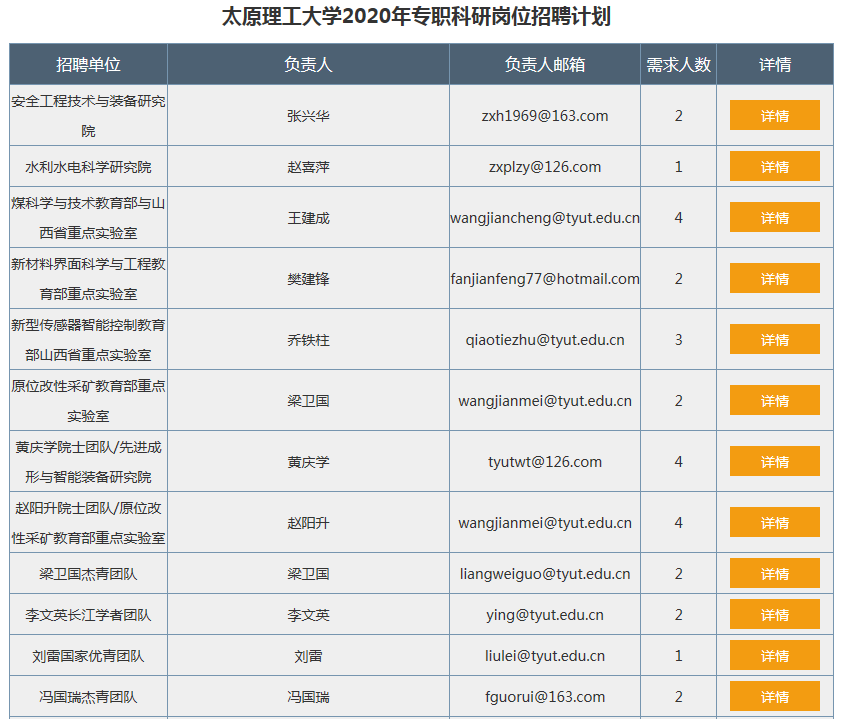Viewport: 841px width, 719px height.
Task: Click unit 赵阳升院士团队/原位改性采矿教育部重点实验室
Action: click(88, 523)
